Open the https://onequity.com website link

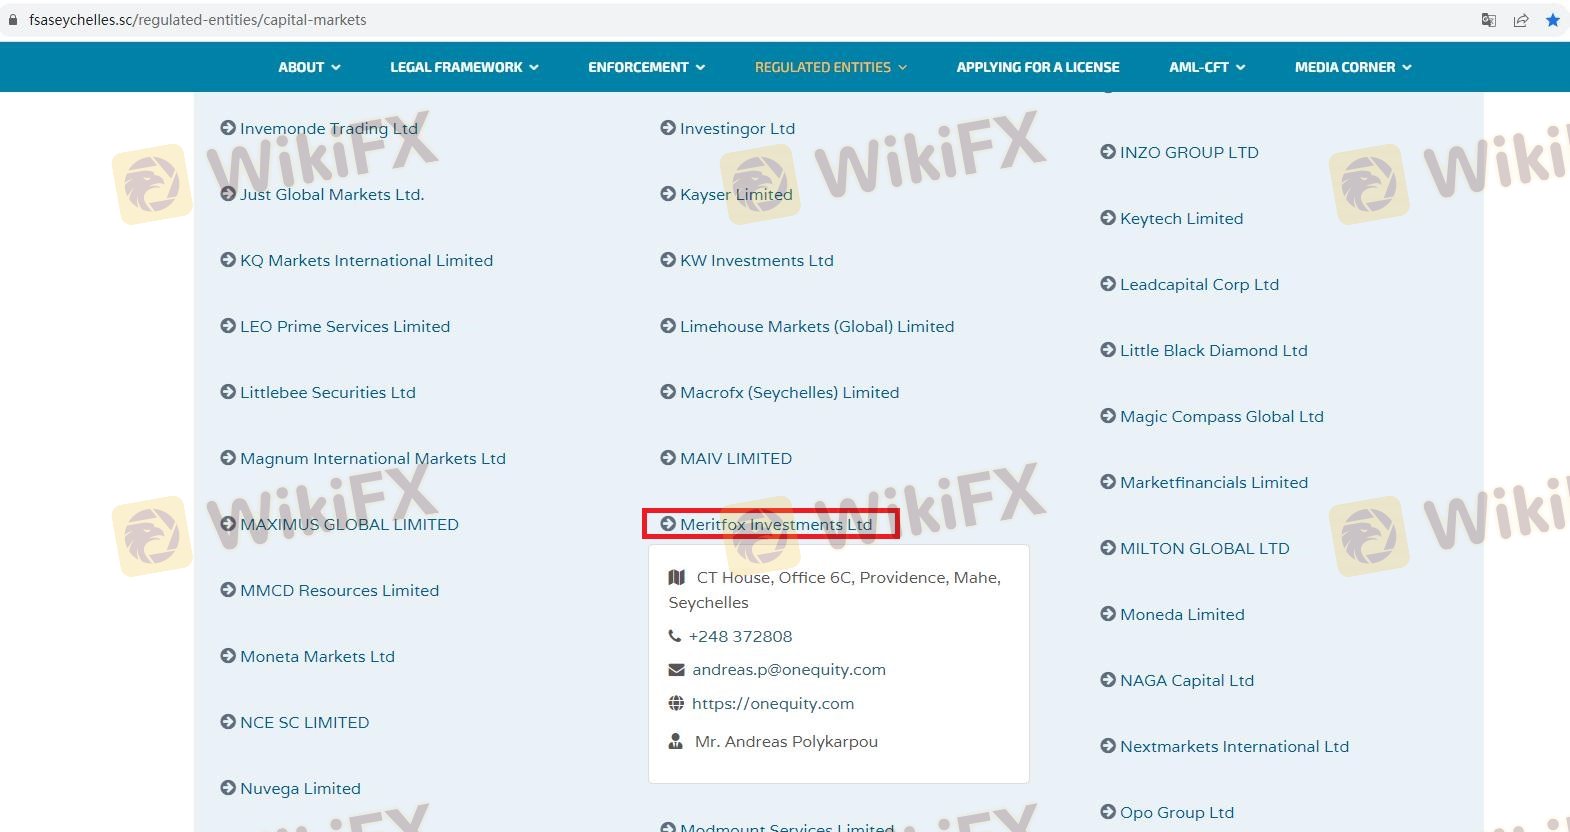[772, 704]
